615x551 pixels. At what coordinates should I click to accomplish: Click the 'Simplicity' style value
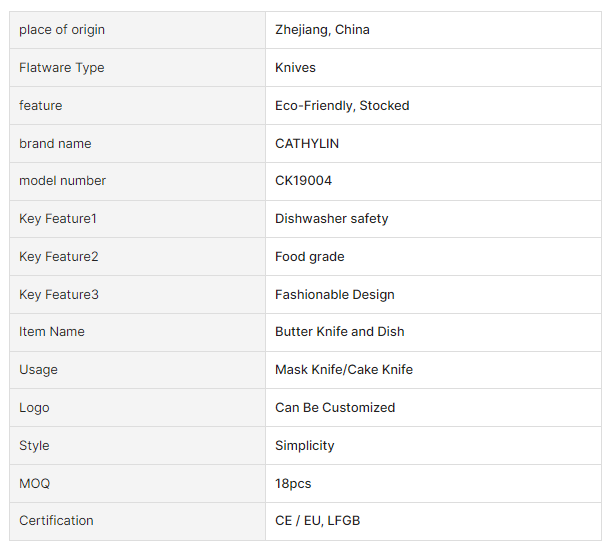point(304,446)
